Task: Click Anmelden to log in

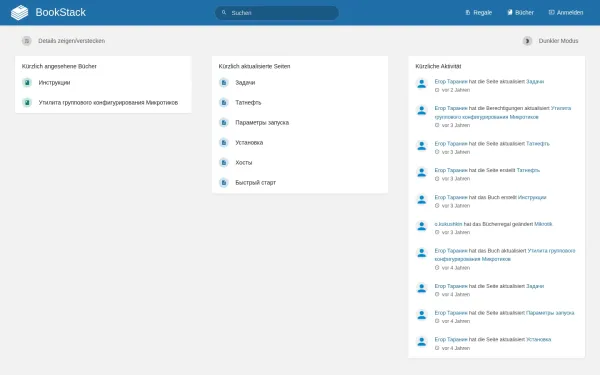Action: pyautogui.click(x=566, y=13)
